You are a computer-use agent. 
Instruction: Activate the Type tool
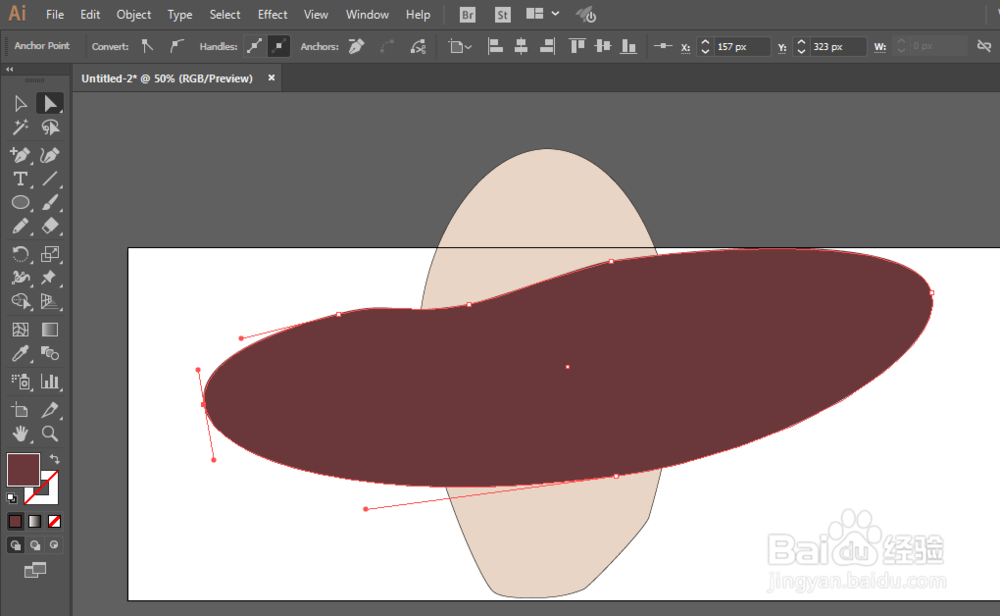click(x=20, y=179)
